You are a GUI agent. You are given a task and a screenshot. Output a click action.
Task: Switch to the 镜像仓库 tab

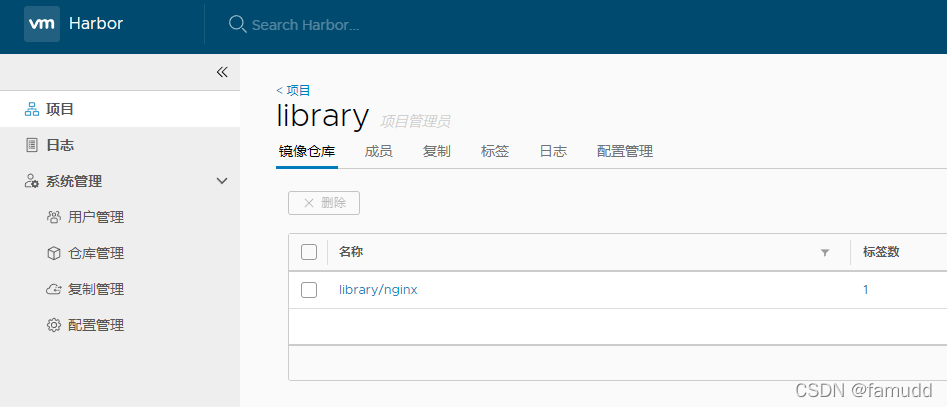tap(307, 152)
